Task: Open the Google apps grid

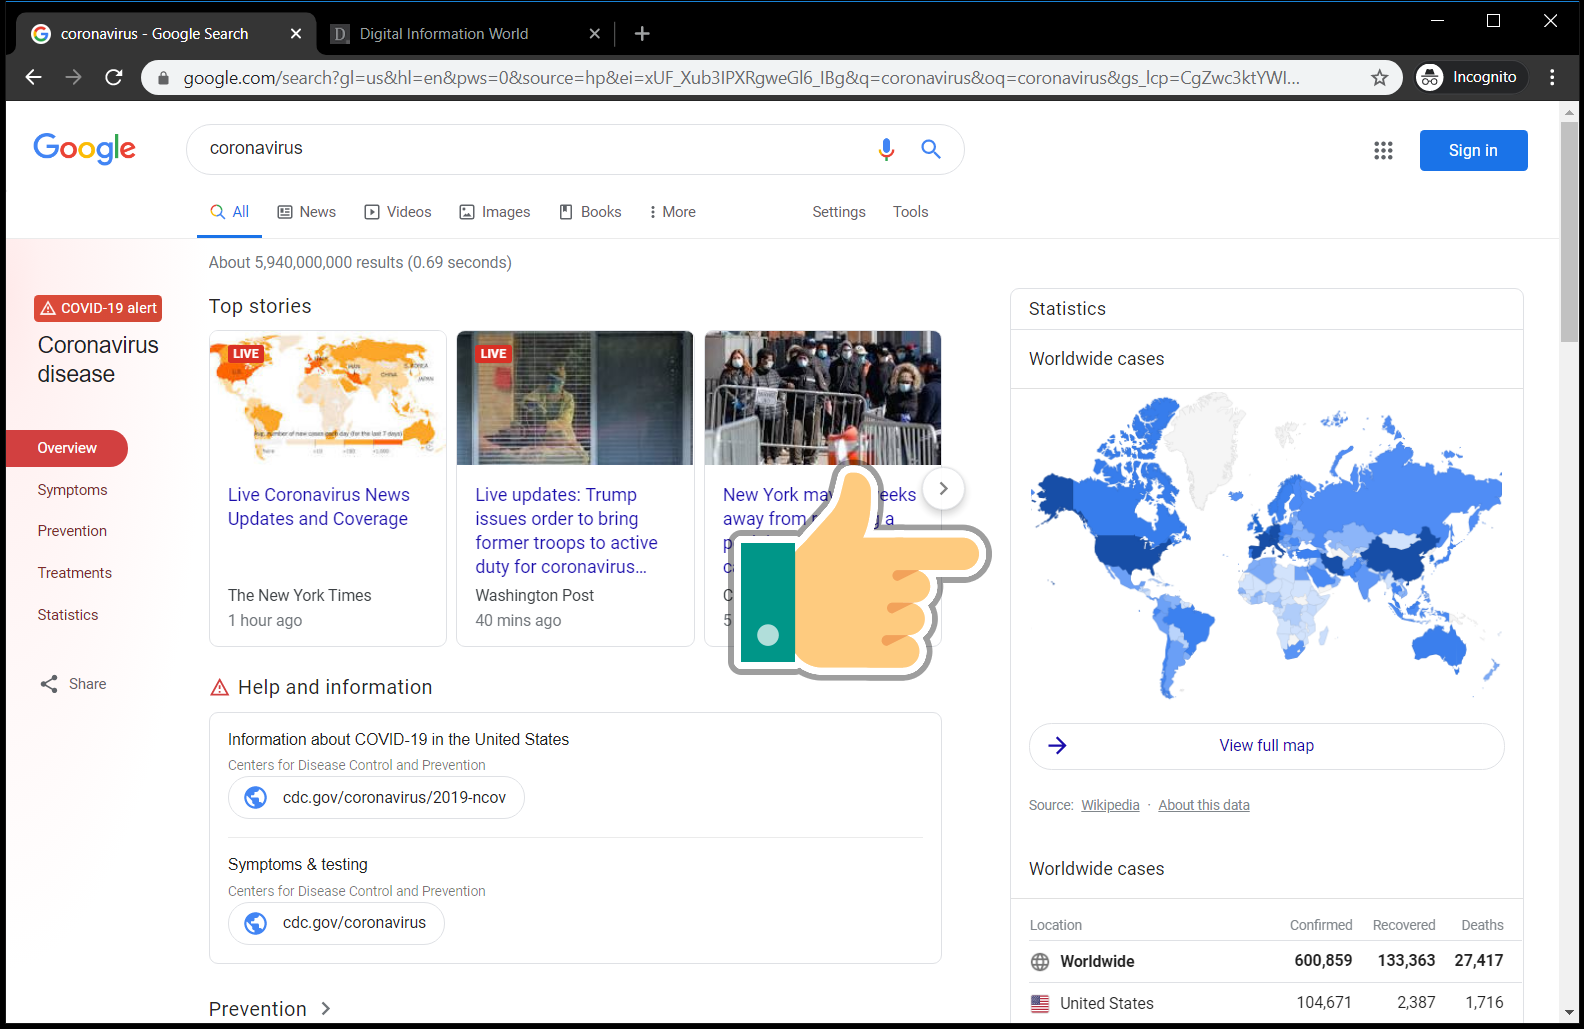Action: tap(1383, 150)
